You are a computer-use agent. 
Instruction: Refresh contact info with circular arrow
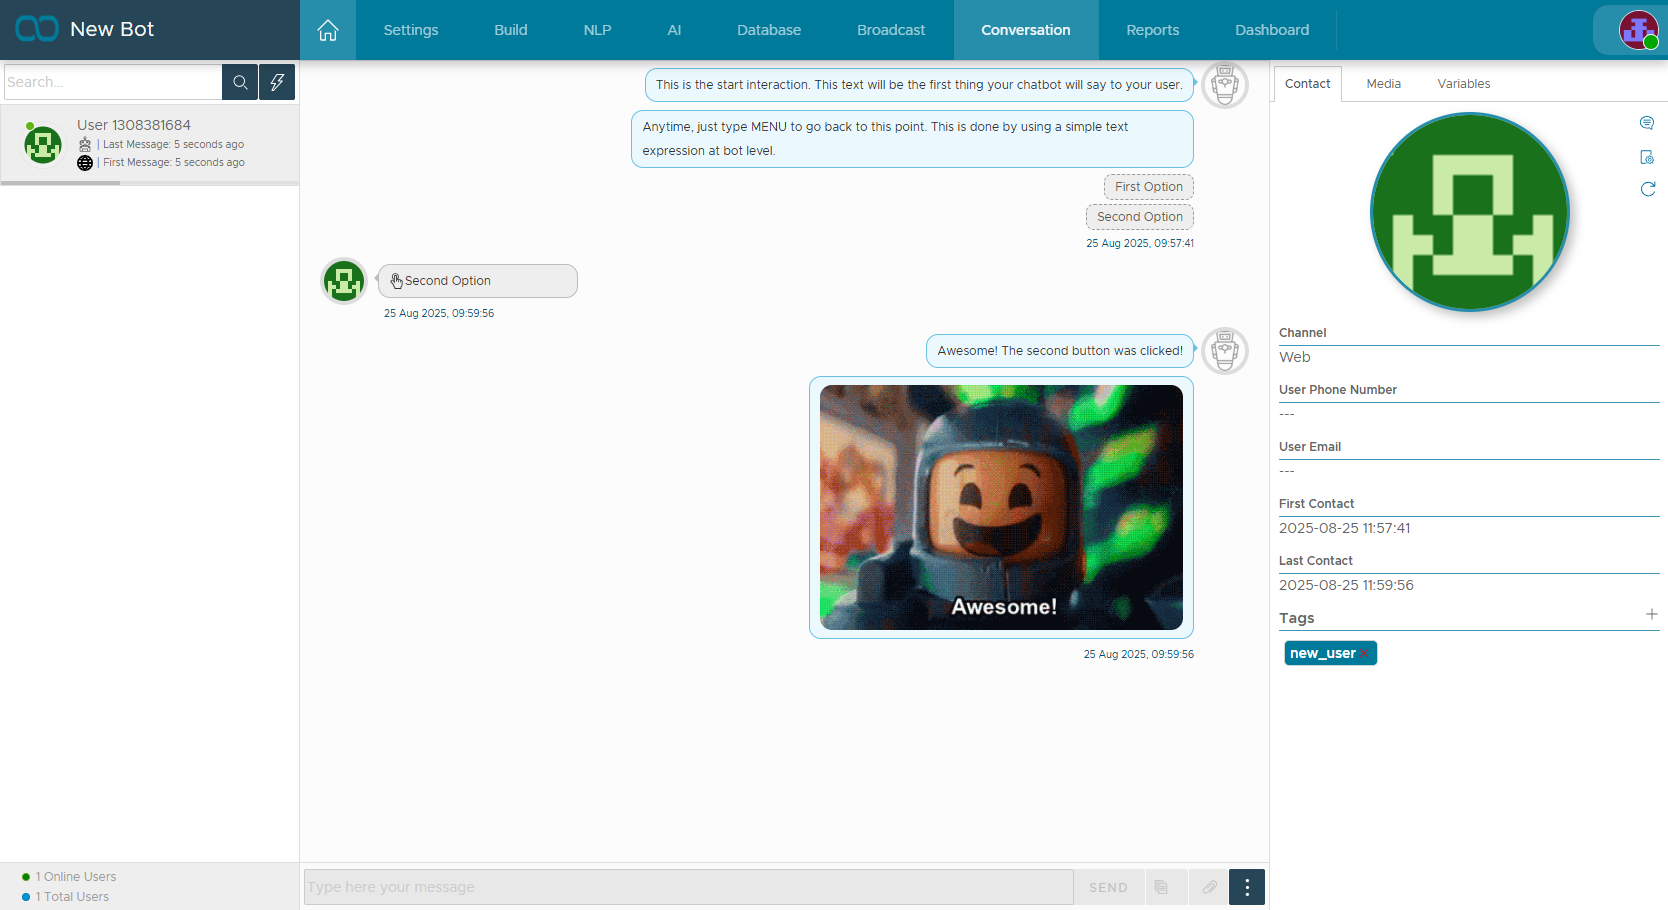(1647, 189)
